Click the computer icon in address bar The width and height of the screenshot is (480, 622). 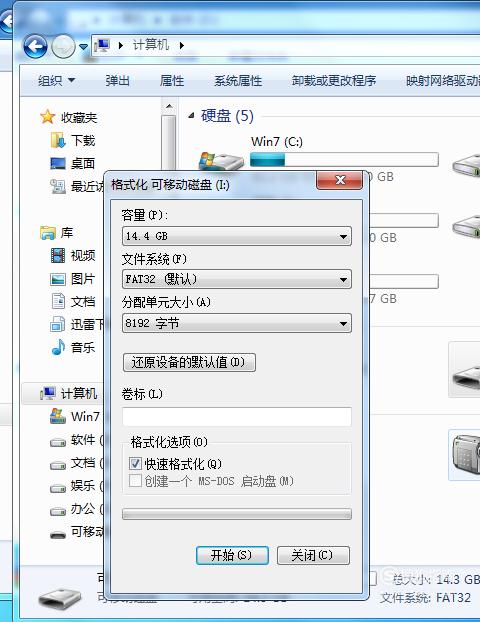102,46
